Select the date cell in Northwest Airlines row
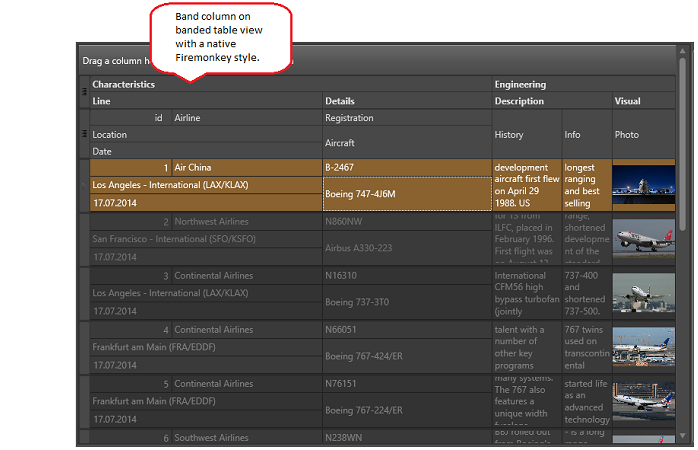The image size is (698, 450). click(206, 257)
